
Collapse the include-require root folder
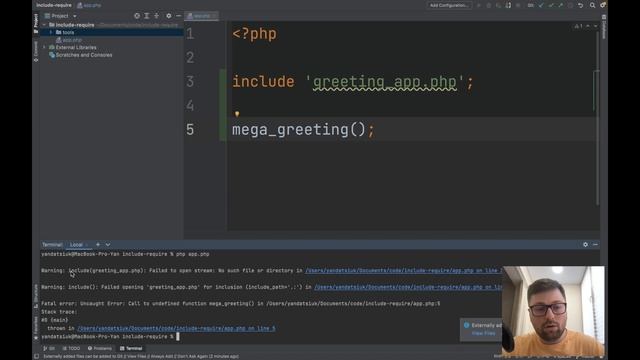(x=44, y=25)
